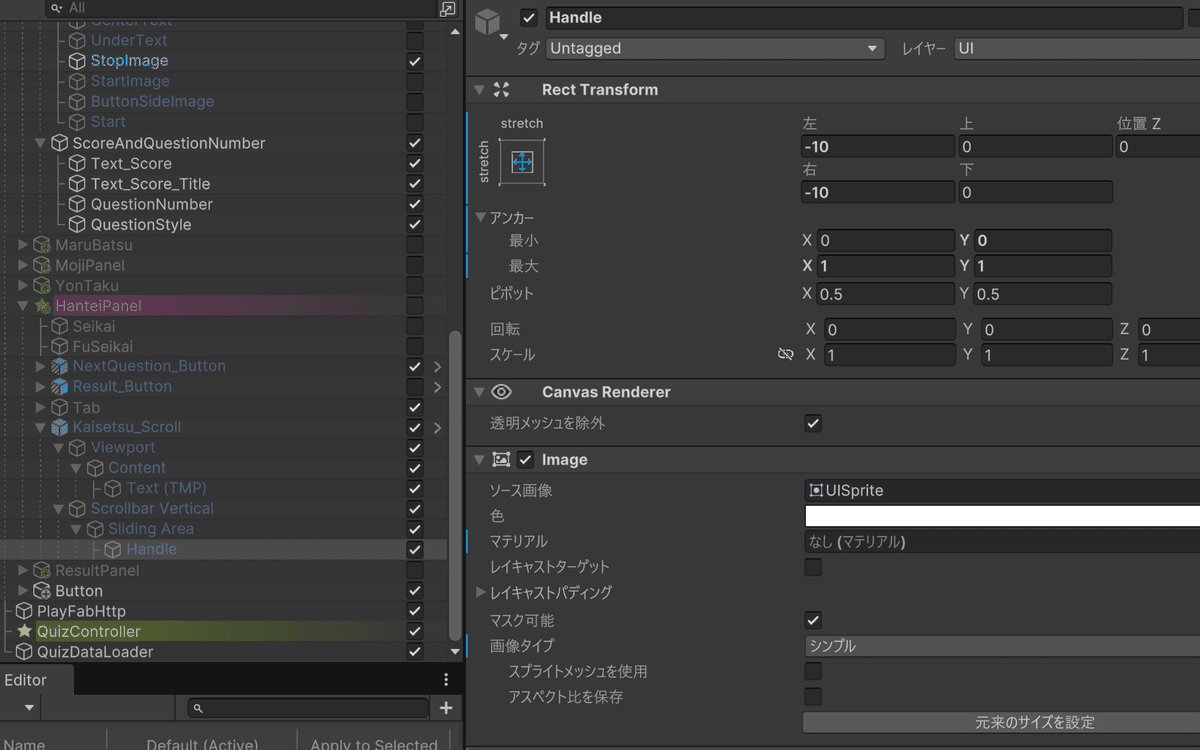The image size is (1200, 750).
Task: Click the cube icon of Text (TMP)
Action: pos(113,488)
